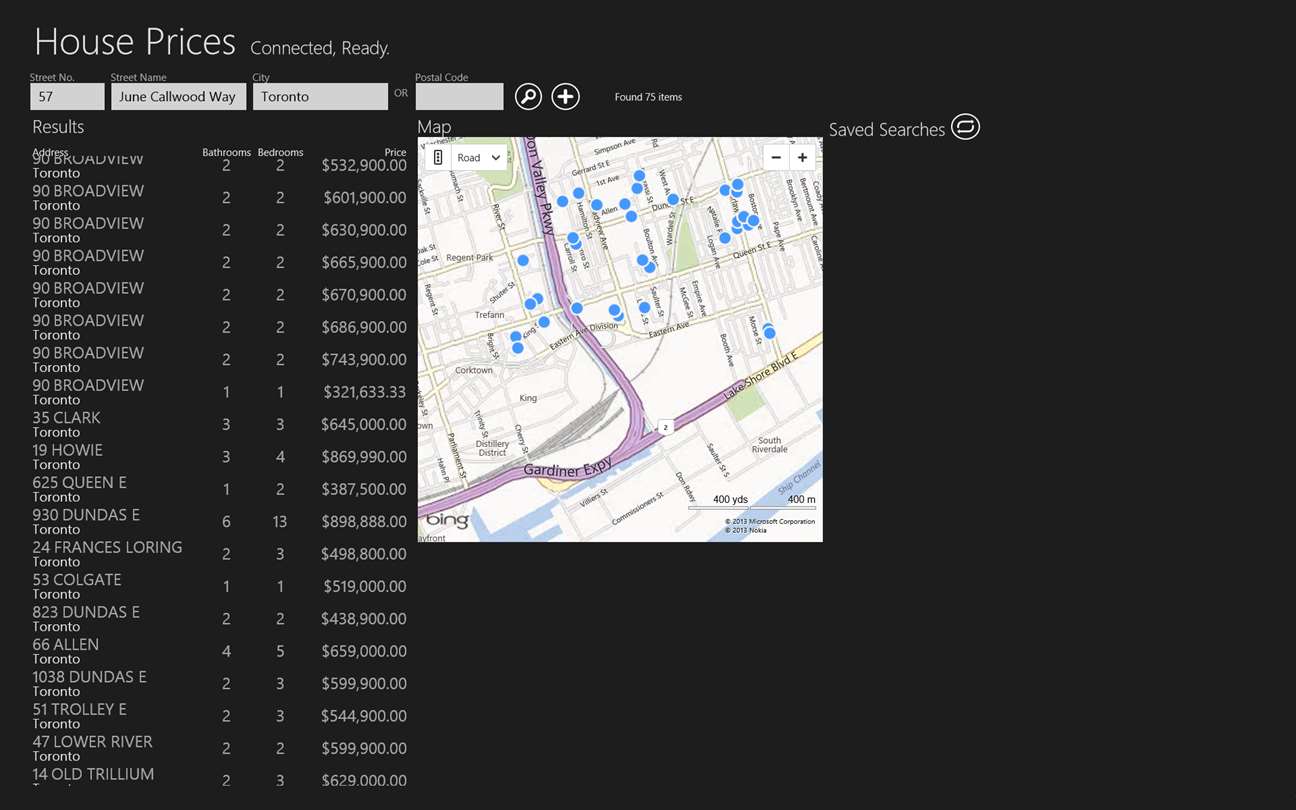Image resolution: width=1296 pixels, height=810 pixels.
Task: Select the blue pin beside Regent Park label
Action: tap(523, 260)
